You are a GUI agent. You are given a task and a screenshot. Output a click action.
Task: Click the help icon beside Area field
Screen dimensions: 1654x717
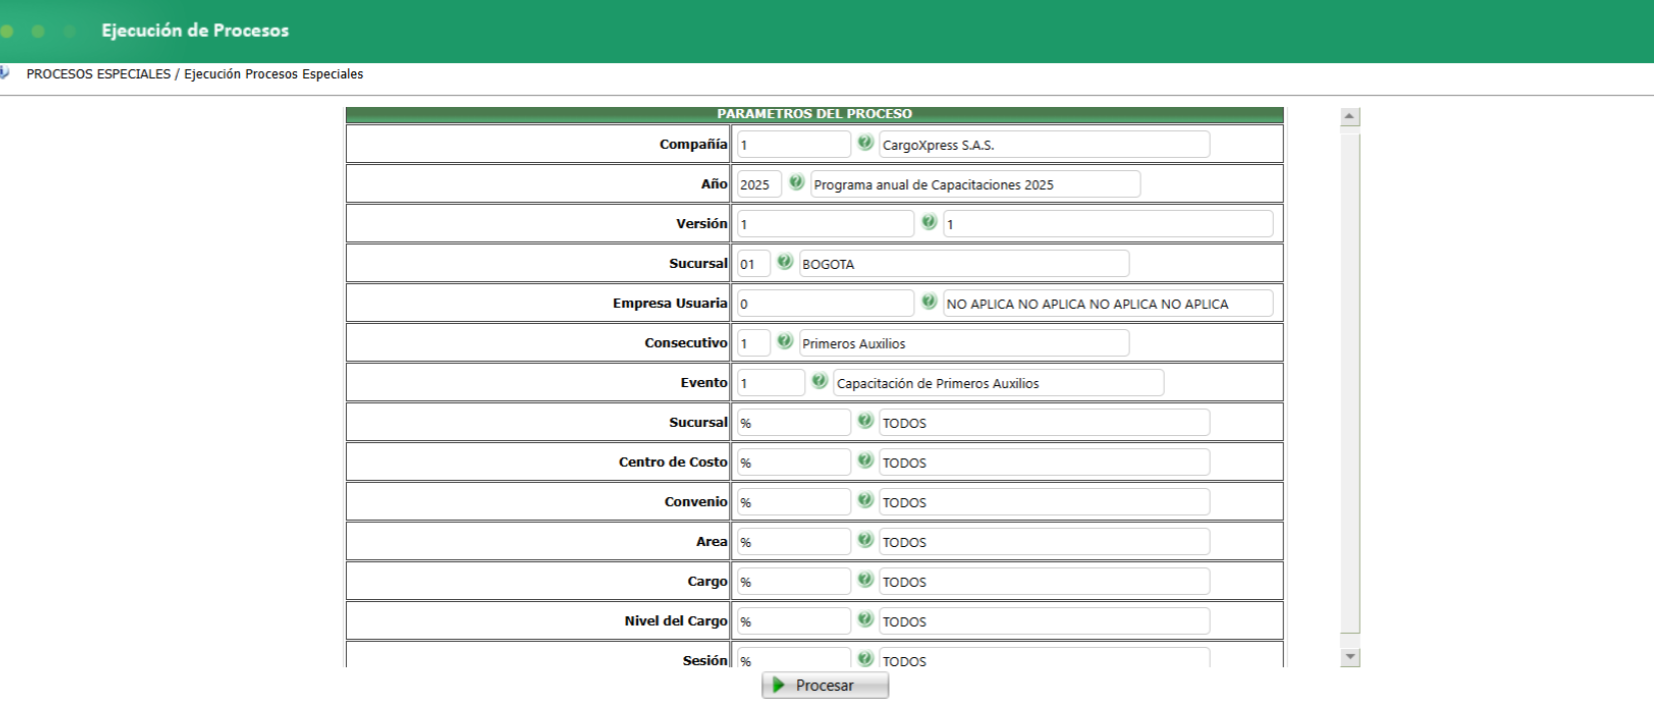coord(865,540)
